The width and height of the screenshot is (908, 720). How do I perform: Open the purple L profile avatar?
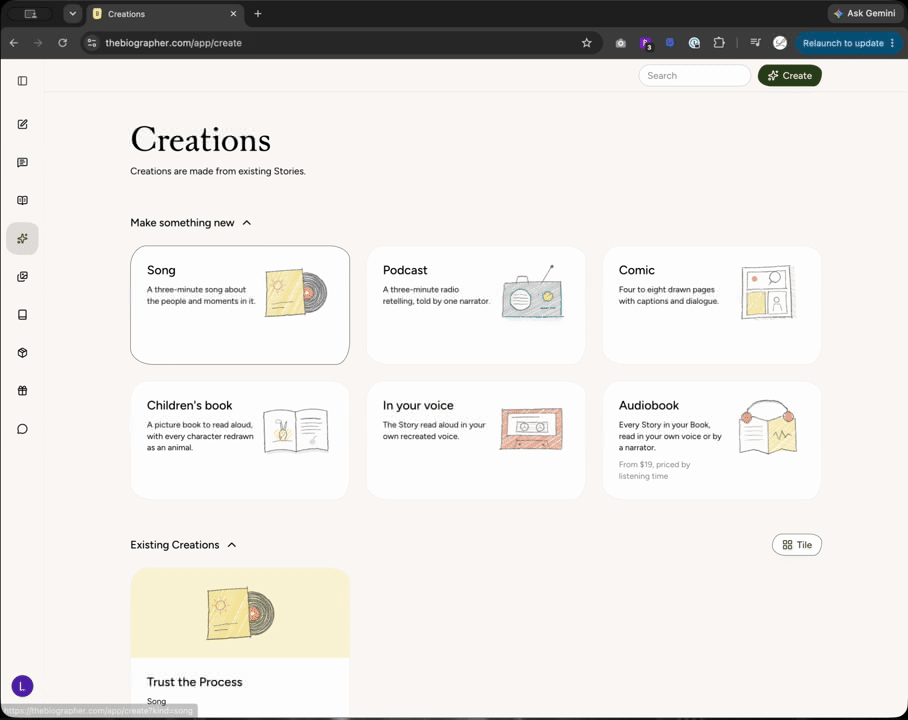[23, 686]
